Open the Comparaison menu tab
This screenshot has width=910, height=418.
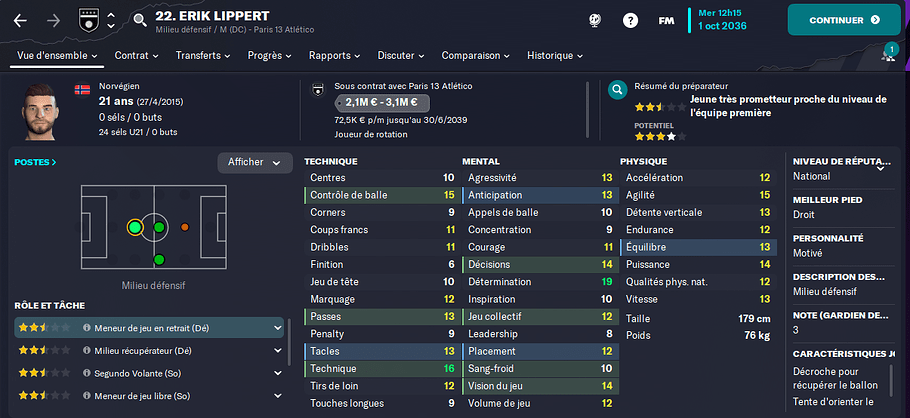[x=475, y=56]
